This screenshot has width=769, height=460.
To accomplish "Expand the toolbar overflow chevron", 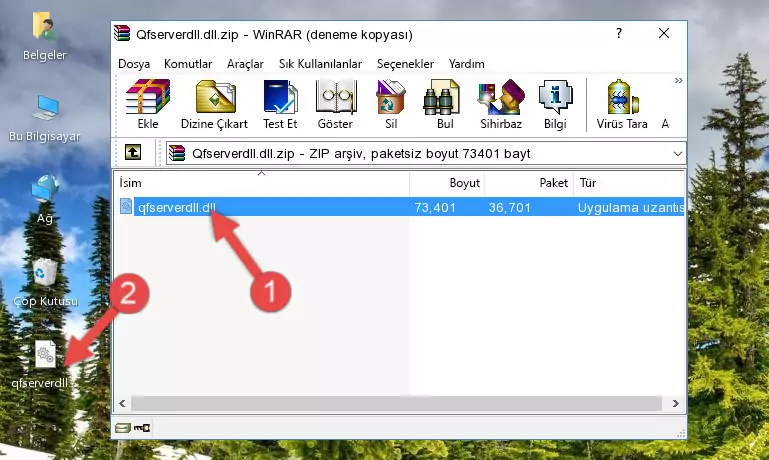I will point(678,81).
